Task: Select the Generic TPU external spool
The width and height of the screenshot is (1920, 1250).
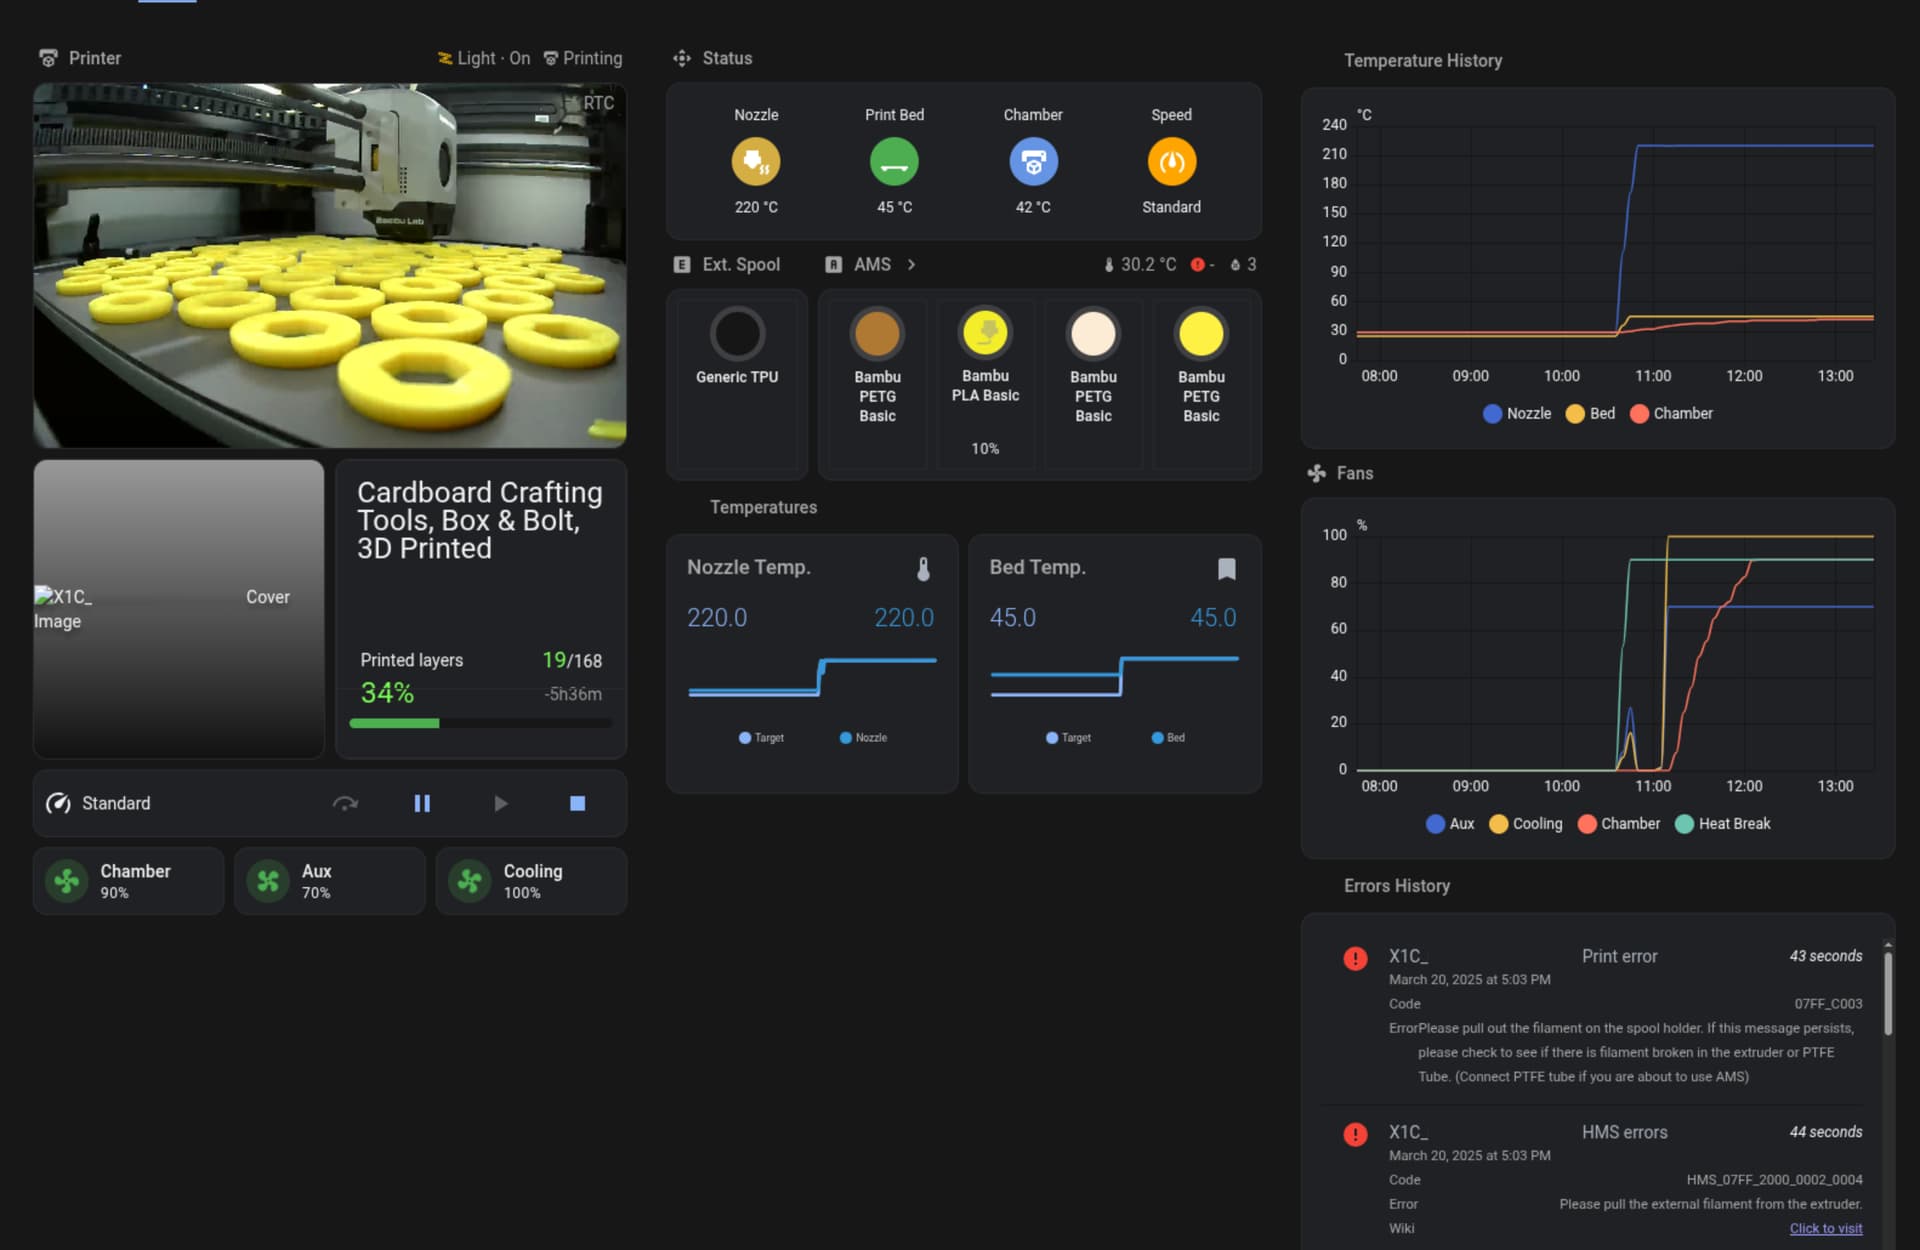Action: click(x=737, y=335)
